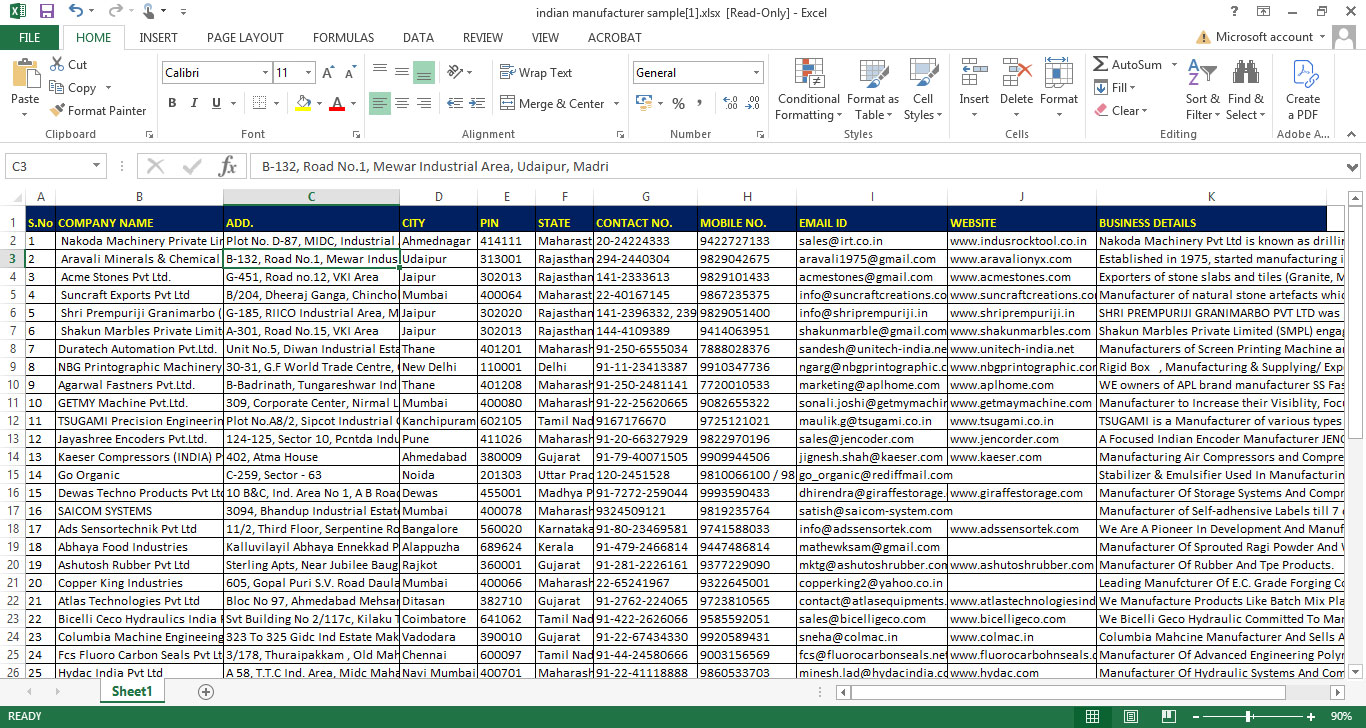The height and width of the screenshot is (728, 1366).
Task: Toggle Italic text formatting
Action: tap(194, 103)
